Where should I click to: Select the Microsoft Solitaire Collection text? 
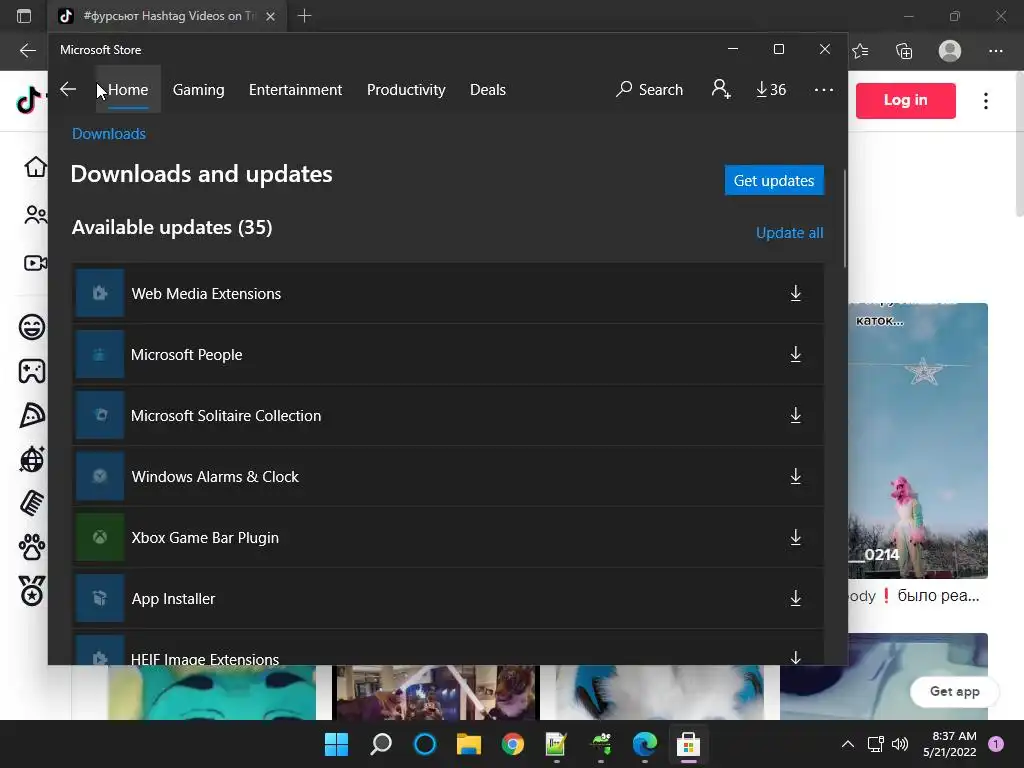[x=226, y=415]
